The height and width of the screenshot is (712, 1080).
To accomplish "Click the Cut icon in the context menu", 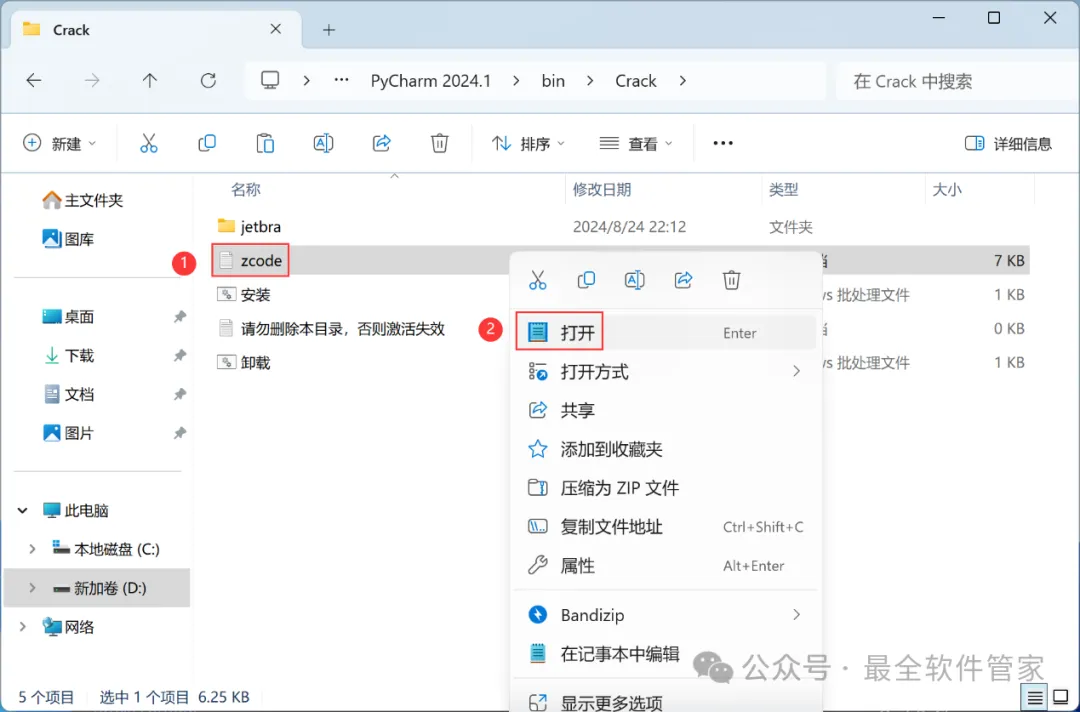I will pyautogui.click(x=538, y=280).
